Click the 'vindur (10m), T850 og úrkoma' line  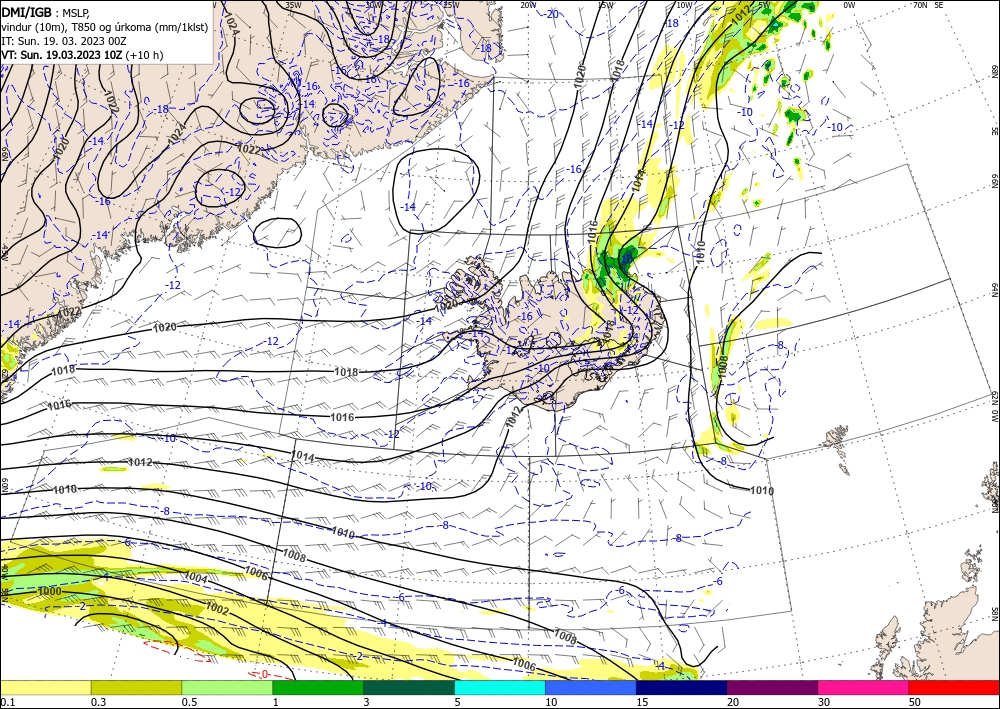click(x=105, y=27)
